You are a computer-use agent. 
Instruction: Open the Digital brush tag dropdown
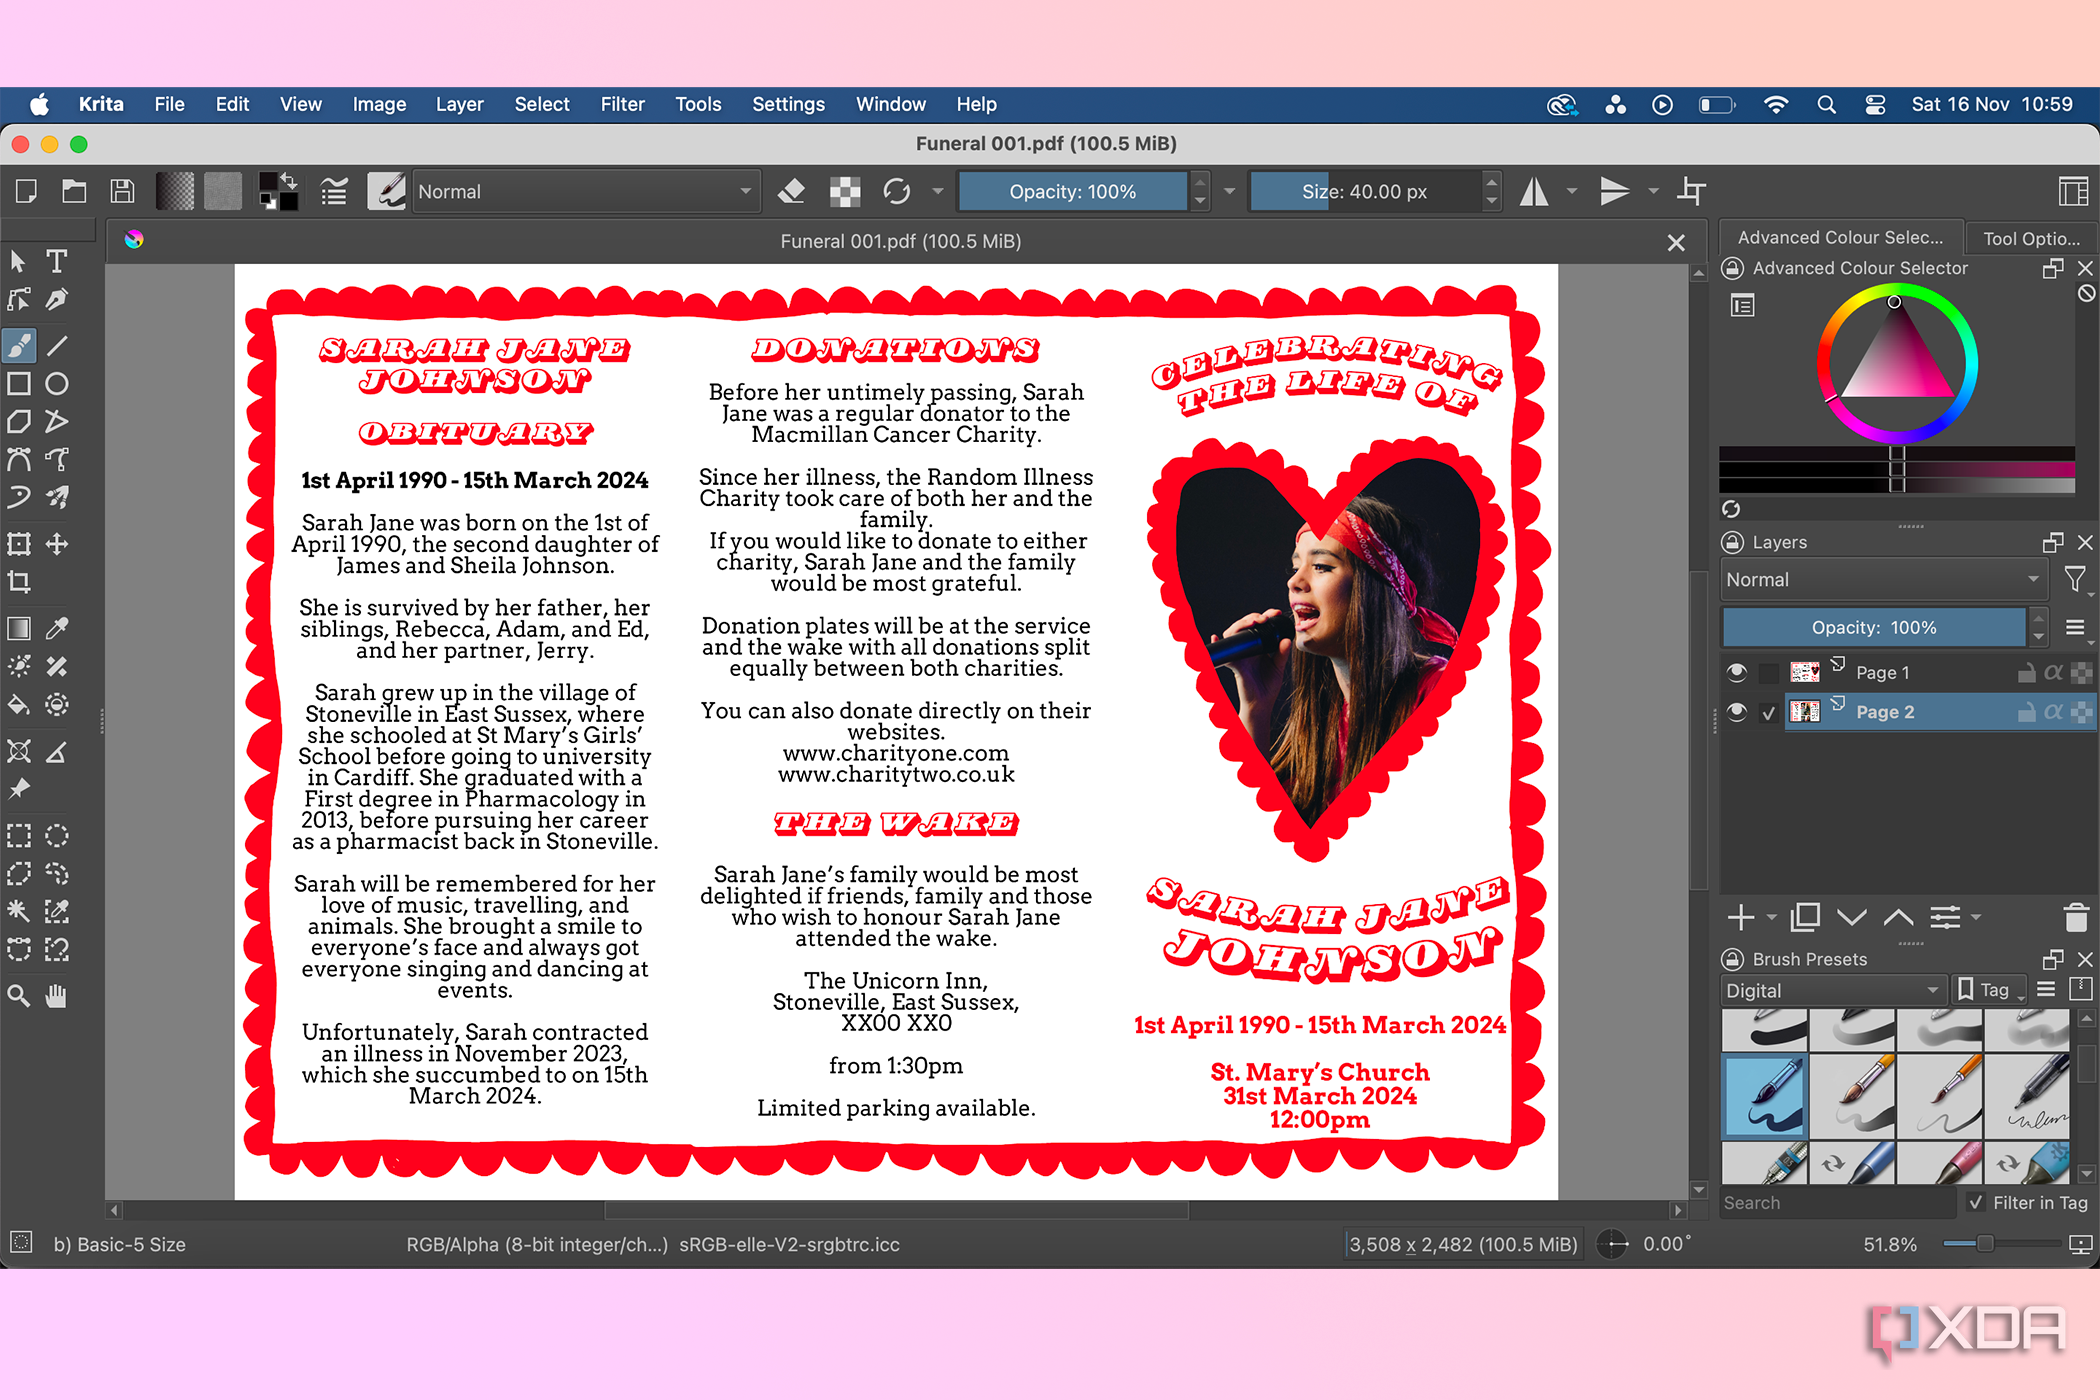click(x=1832, y=990)
